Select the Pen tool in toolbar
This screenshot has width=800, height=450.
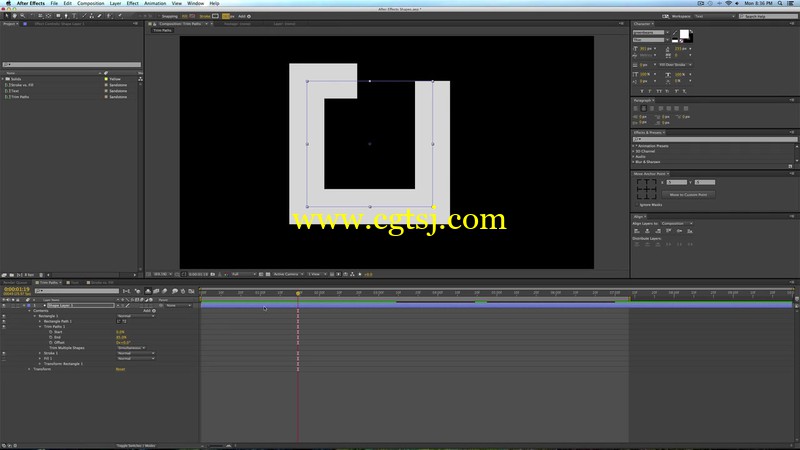[66, 16]
